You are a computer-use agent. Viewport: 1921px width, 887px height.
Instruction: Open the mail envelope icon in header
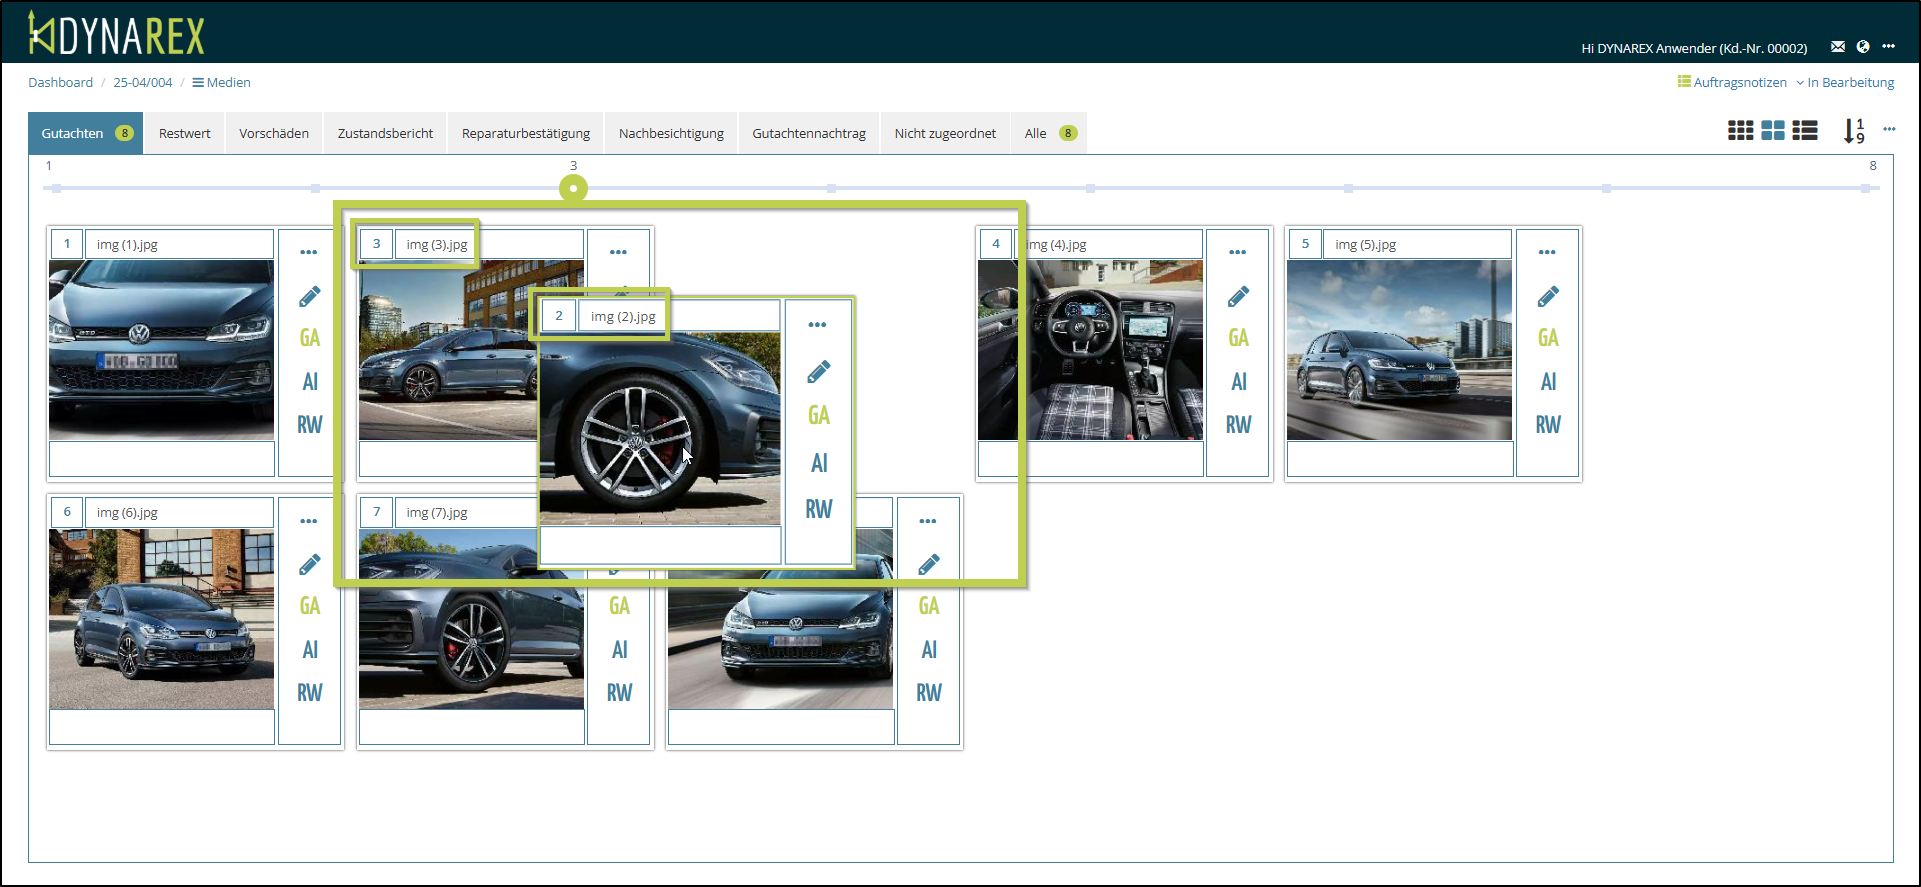tap(1838, 47)
